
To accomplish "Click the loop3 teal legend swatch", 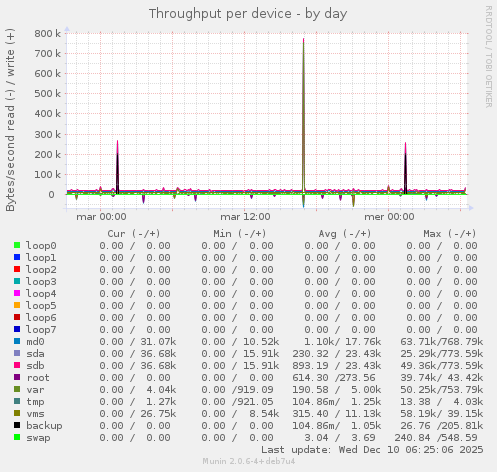I will pyautogui.click(x=17, y=281).
